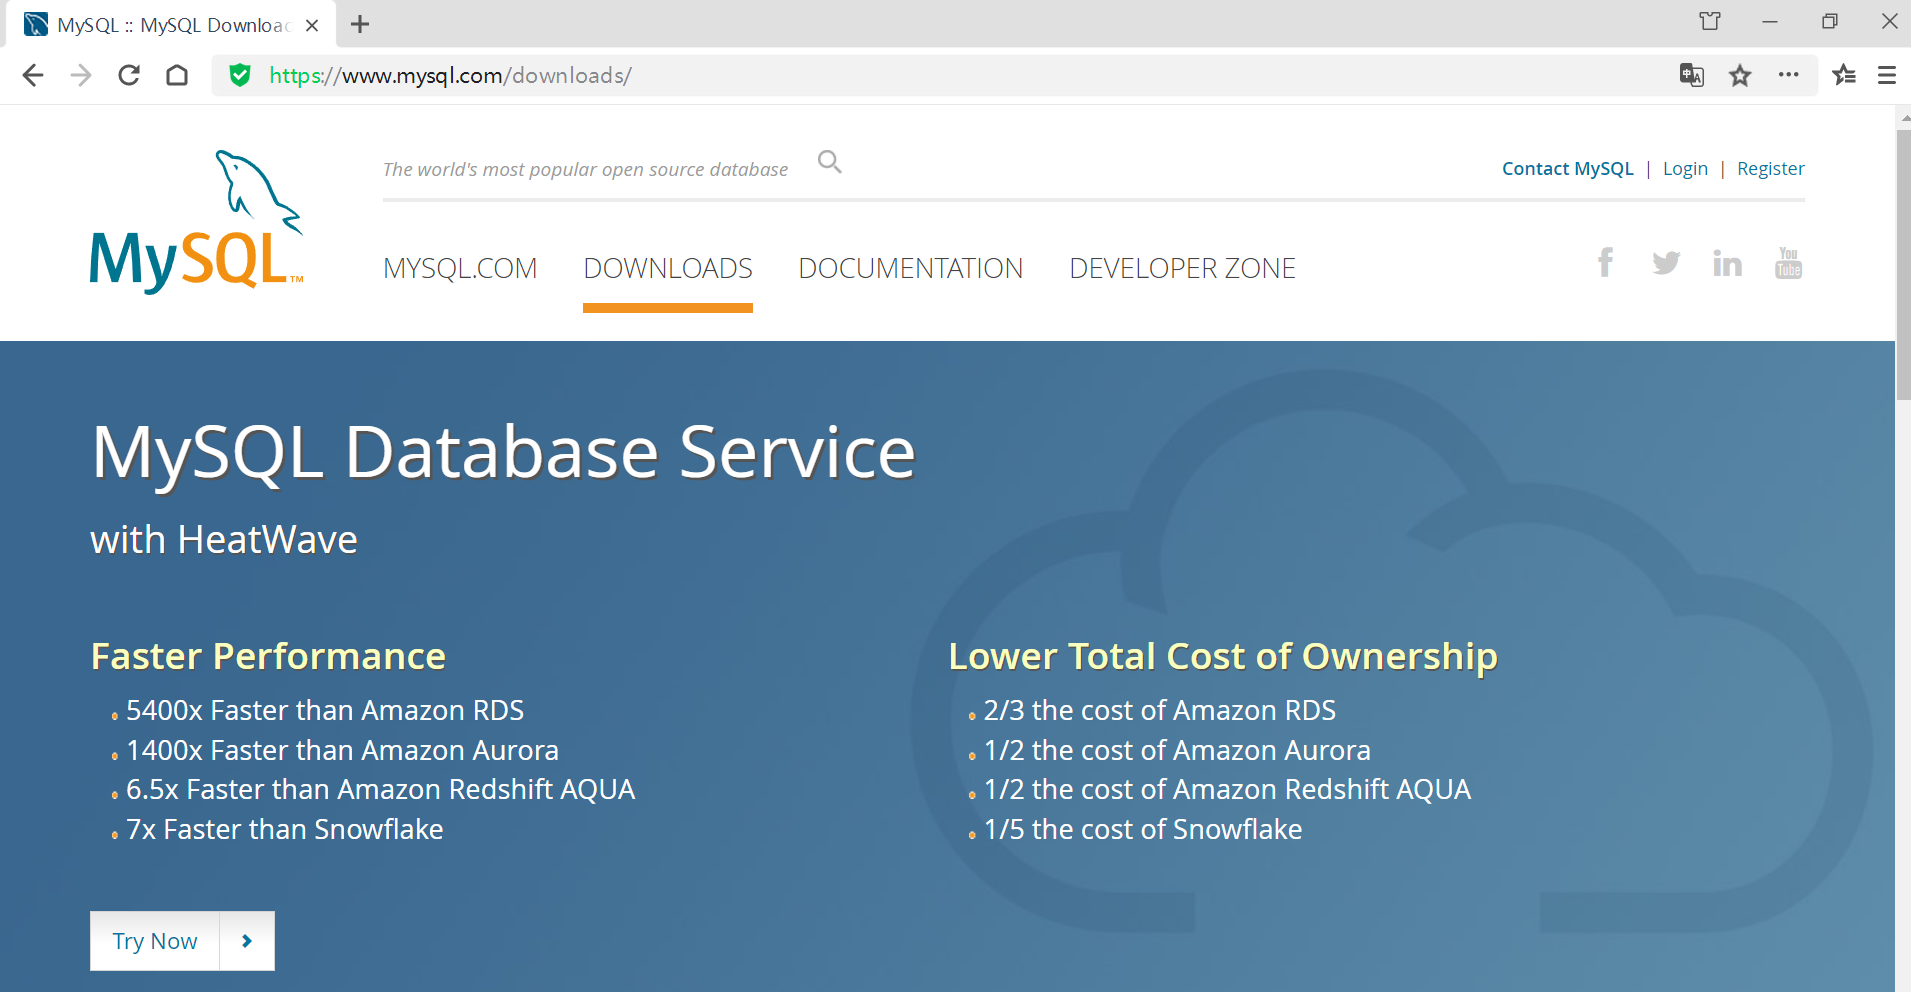Open the browser hamburger menu
Screen dimensions: 1911x992
tap(1887, 75)
